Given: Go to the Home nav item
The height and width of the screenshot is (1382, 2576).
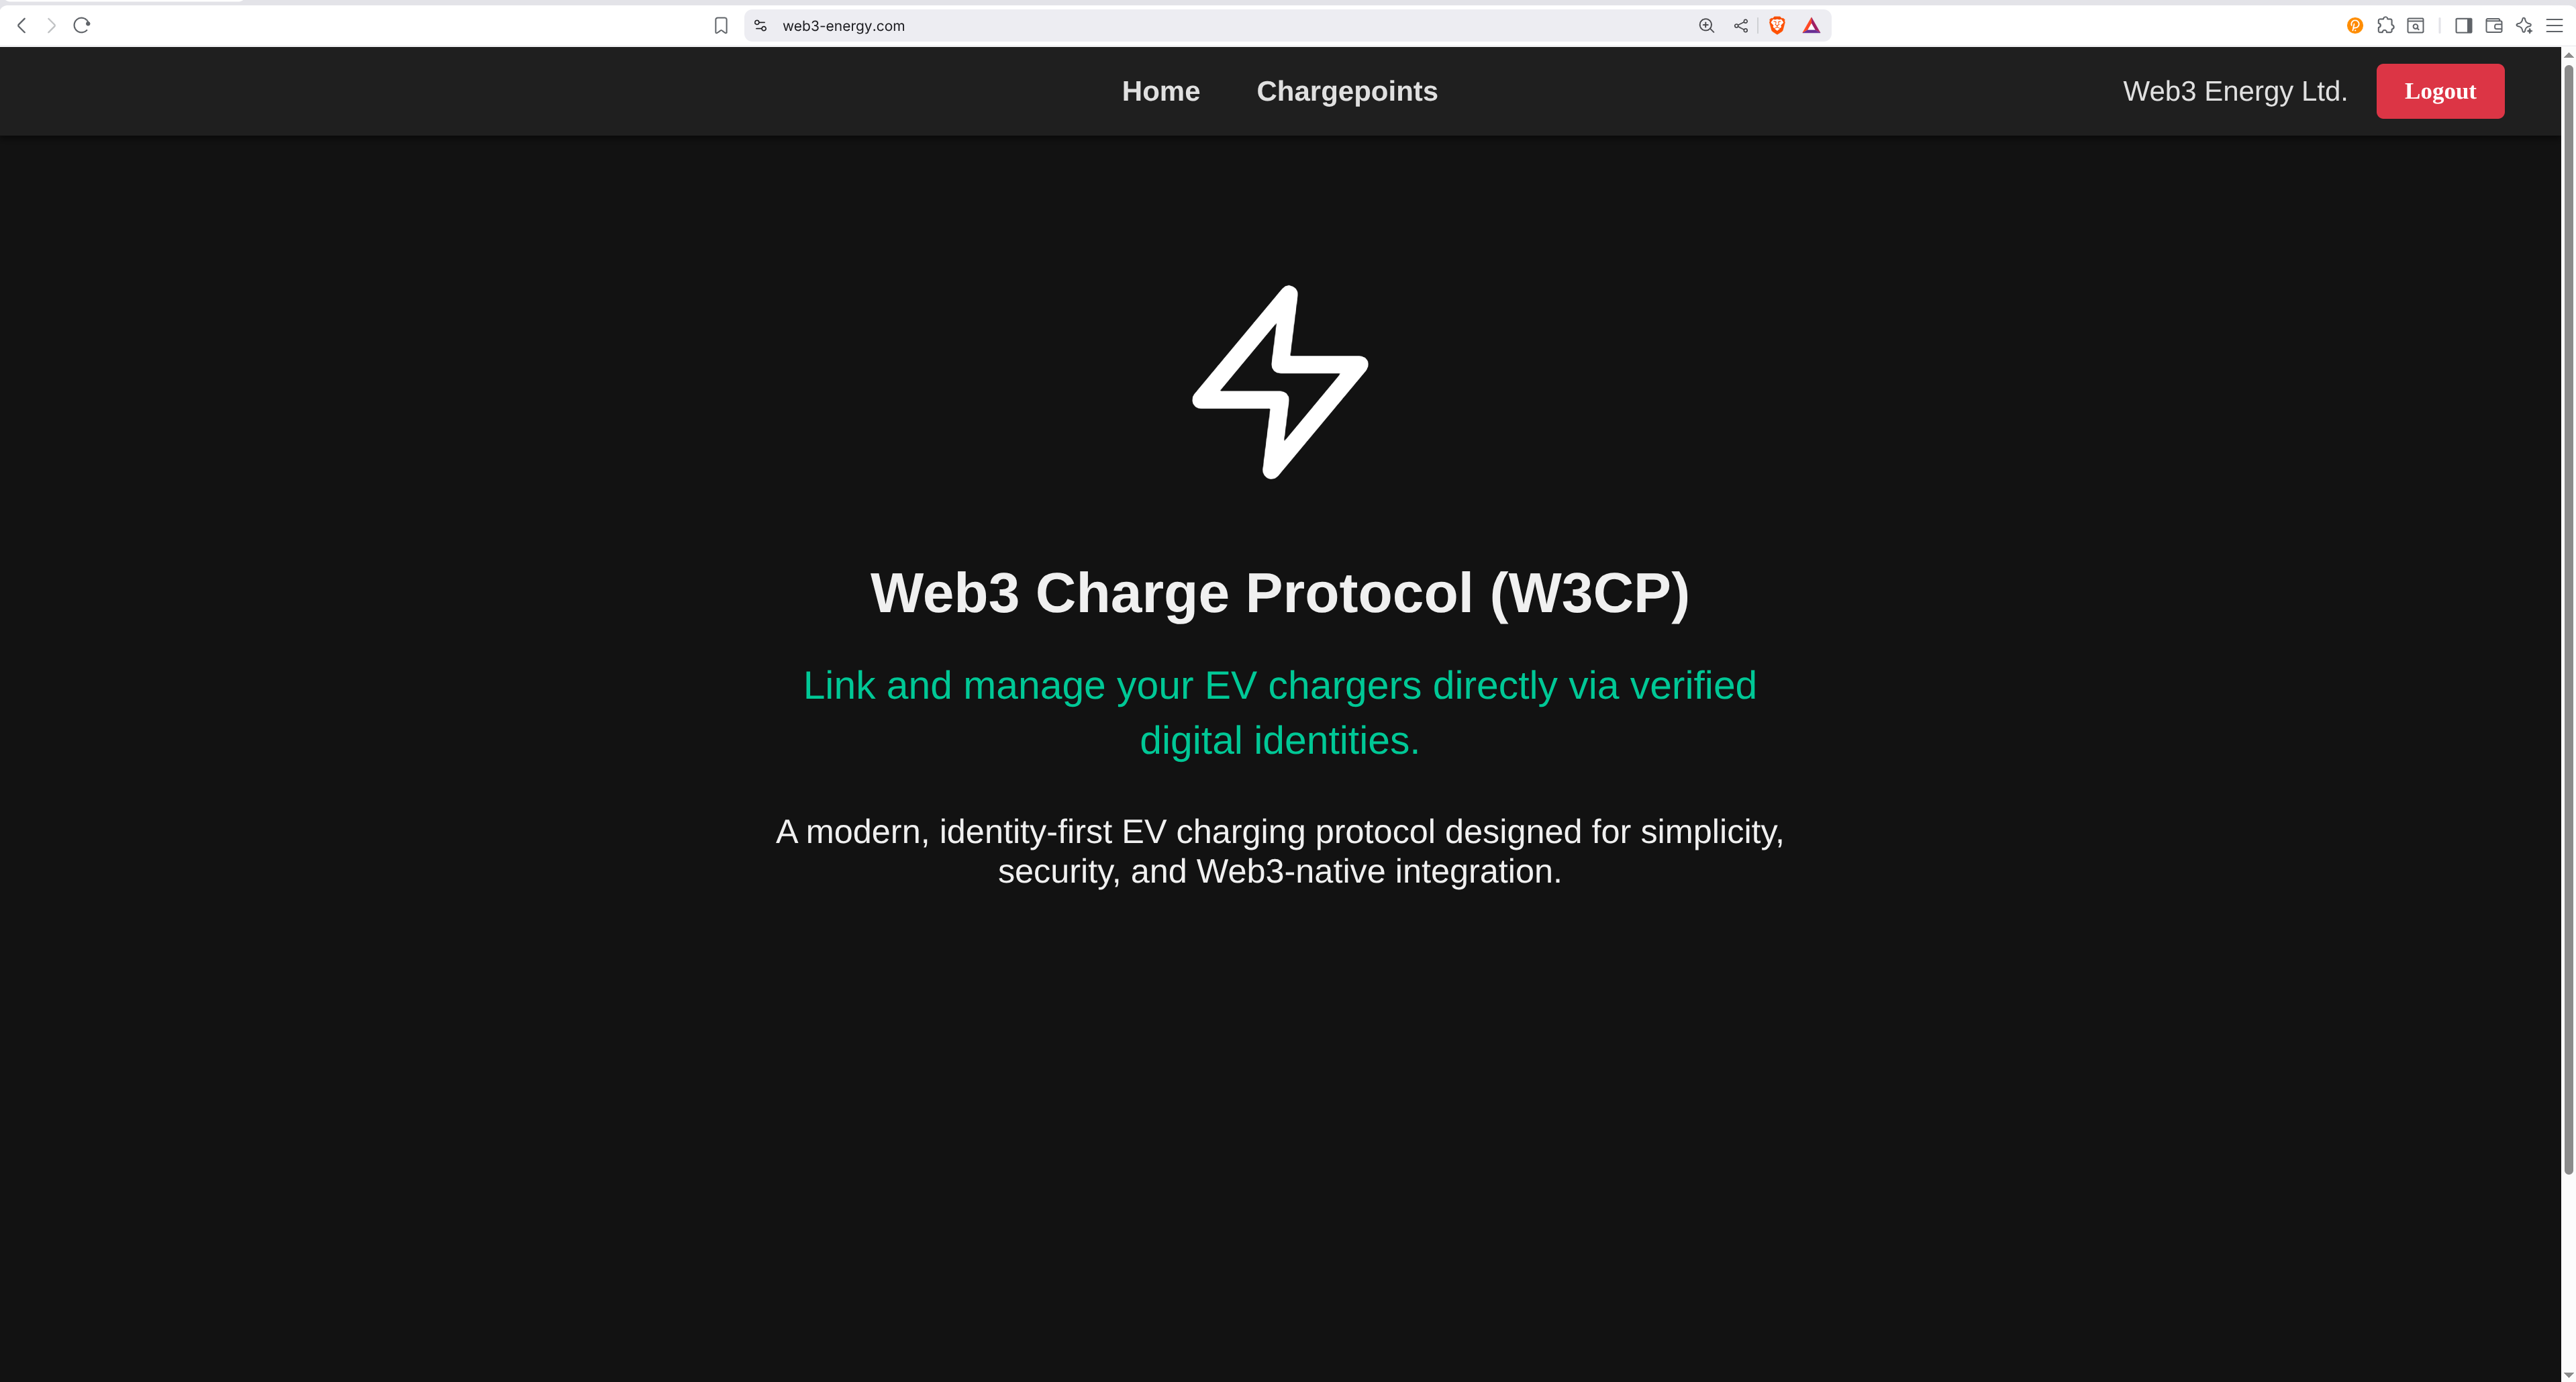Looking at the screenshot, I should point(1161,91).
